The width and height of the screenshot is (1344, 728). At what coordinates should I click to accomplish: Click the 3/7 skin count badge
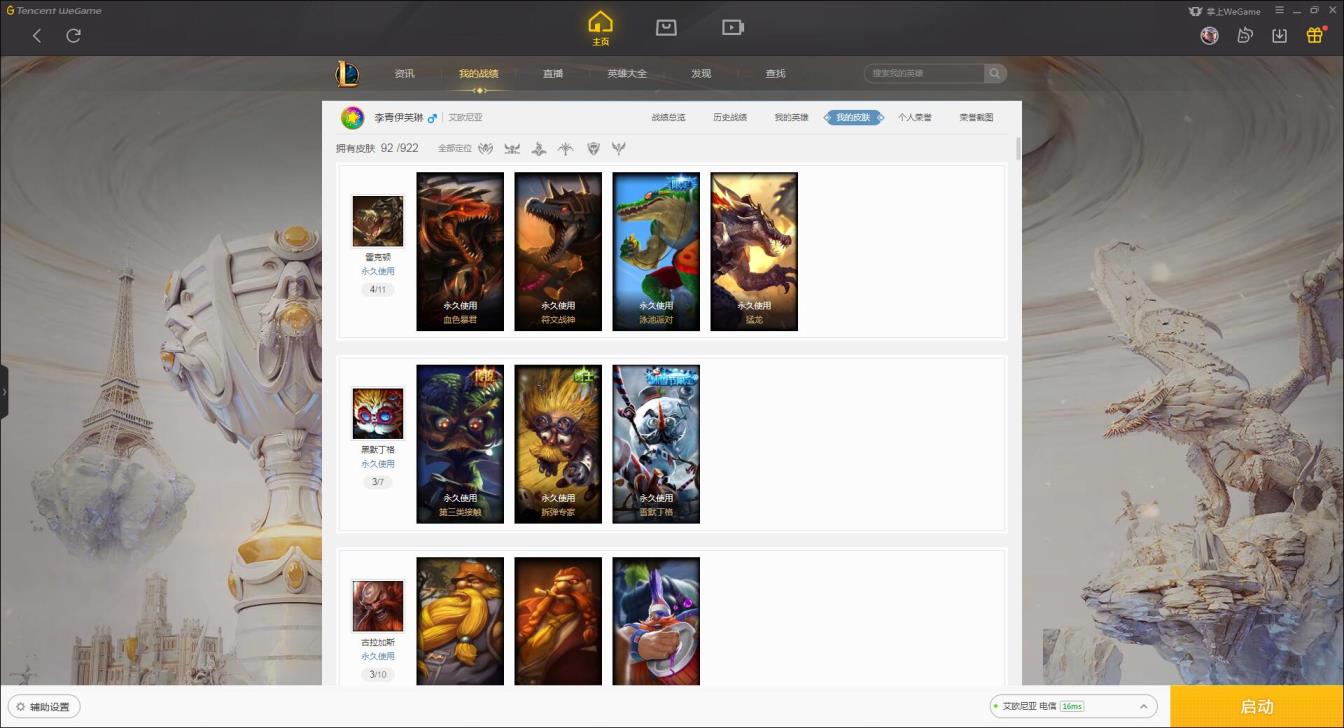point(378,482)
